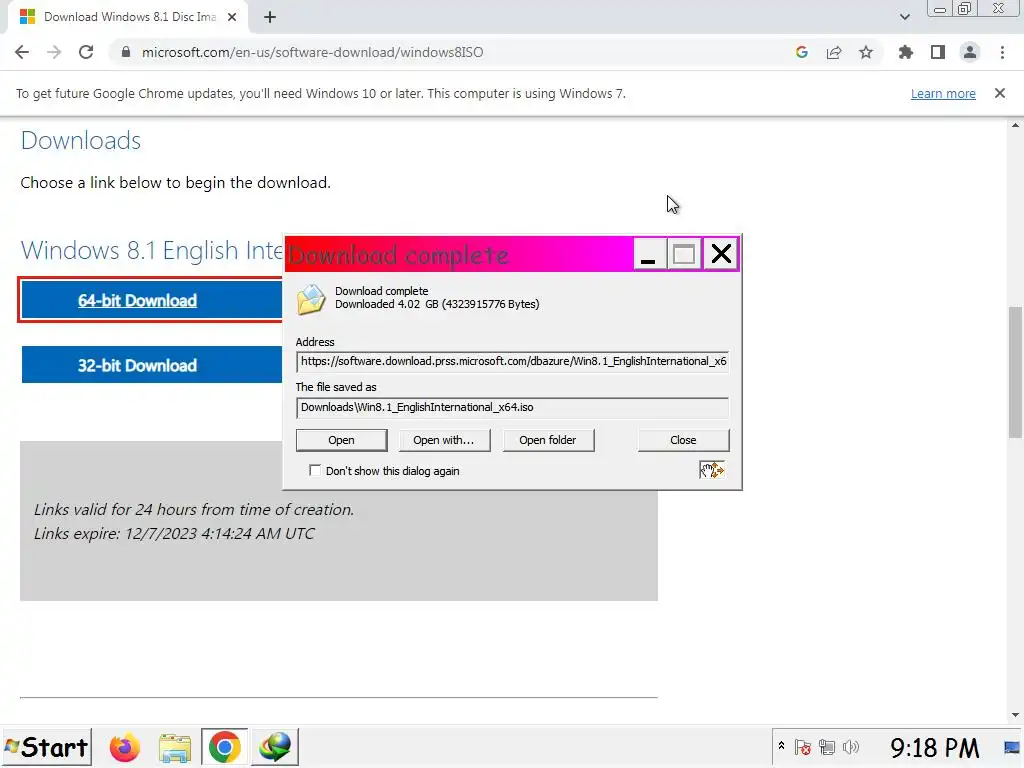The image size is (1024, 768).
Task: Click the volume speaker tray icon
Action: [x=851, y=747]
